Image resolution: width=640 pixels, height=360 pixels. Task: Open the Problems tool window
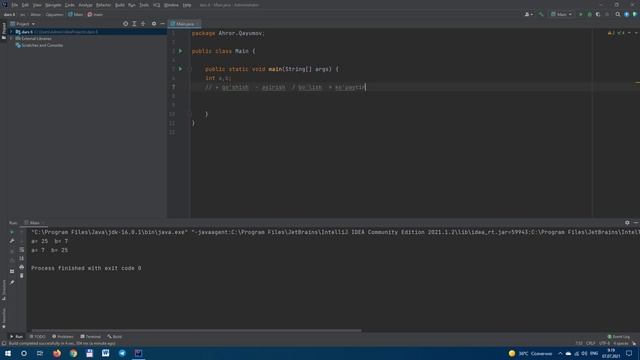click(63, 337)
